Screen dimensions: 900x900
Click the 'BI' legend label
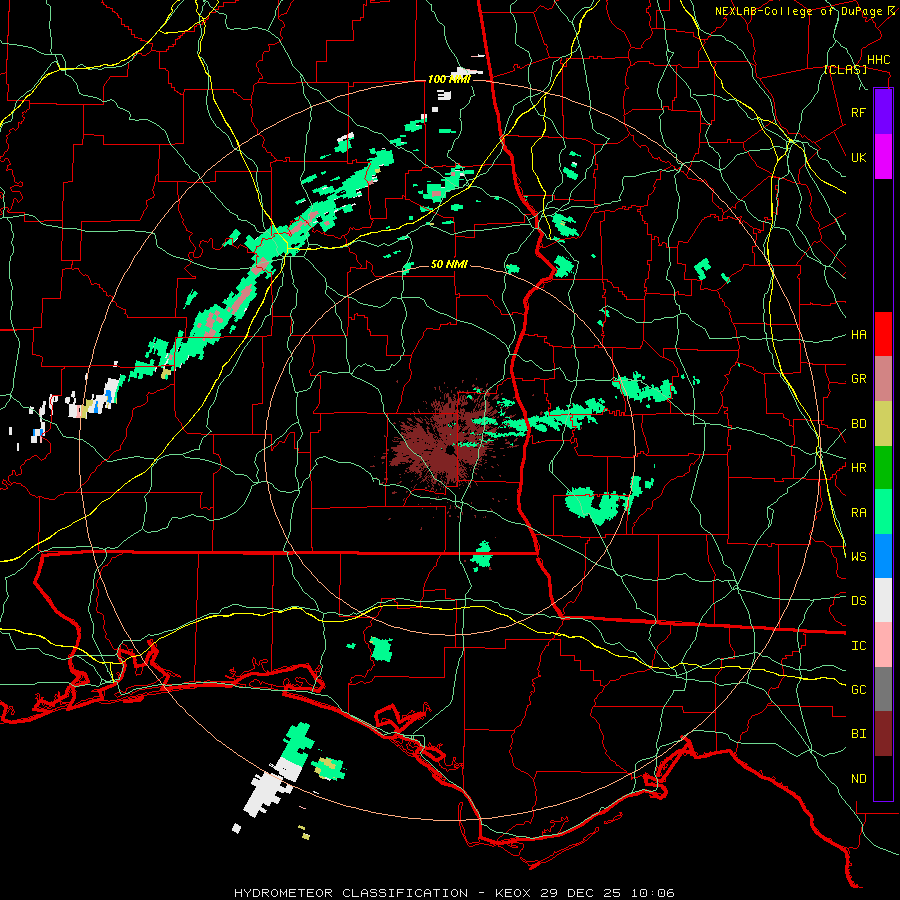[859, 734]
